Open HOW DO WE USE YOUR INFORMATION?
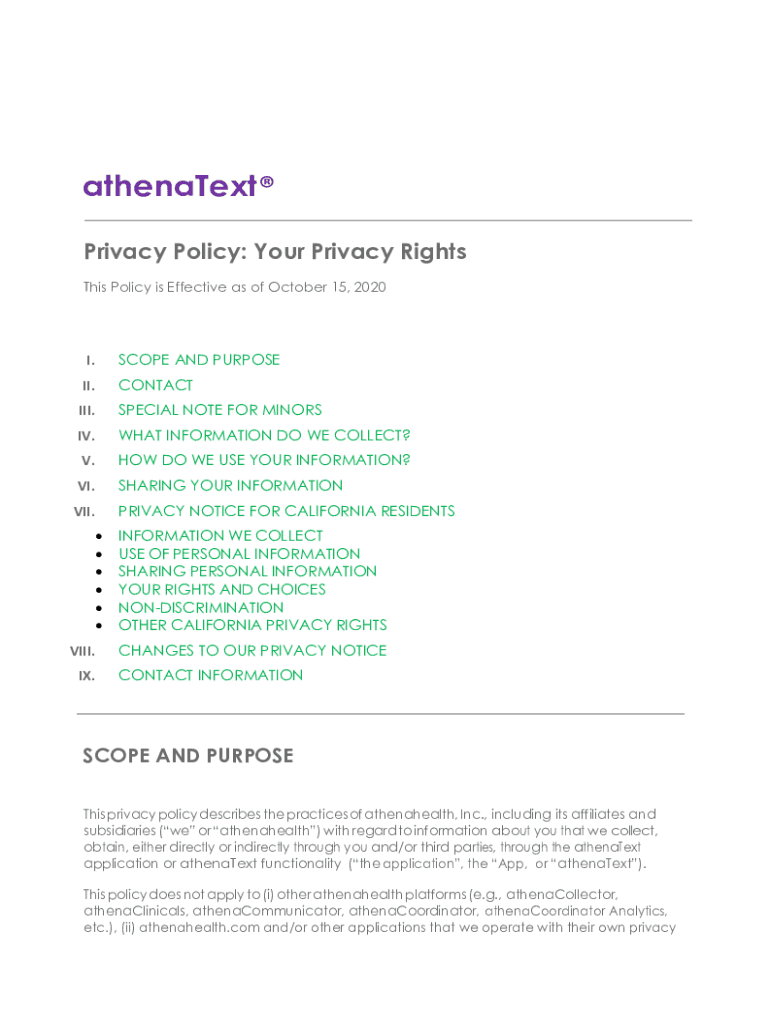The height and width of the screenshot is (1024, 770). tap(264, 460)
